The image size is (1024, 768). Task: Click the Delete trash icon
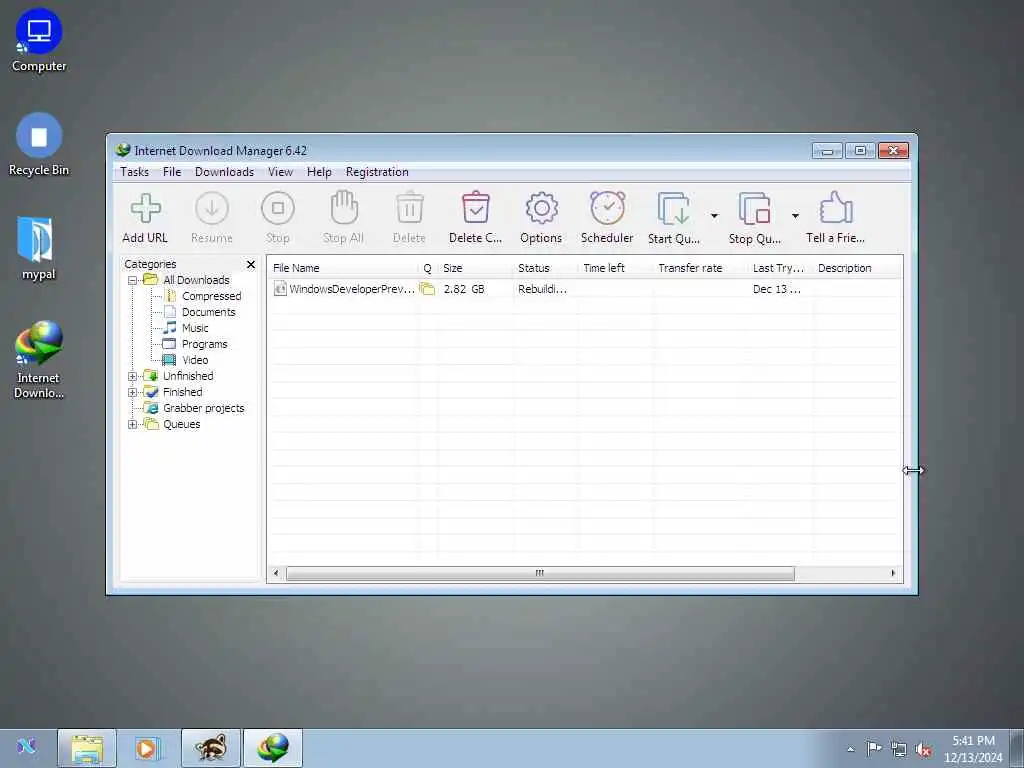tap(409, 208)
